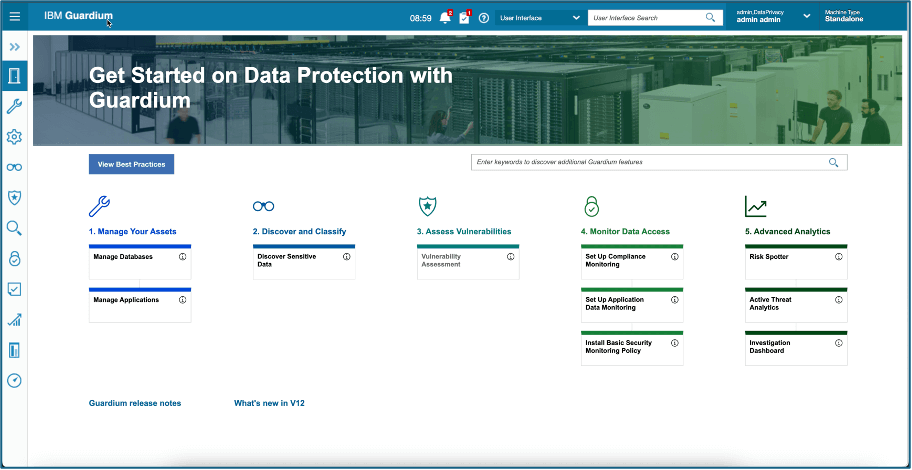The image size is (912, 470).
Task: Open the hamburger main menu
Action: coord(15,17)
